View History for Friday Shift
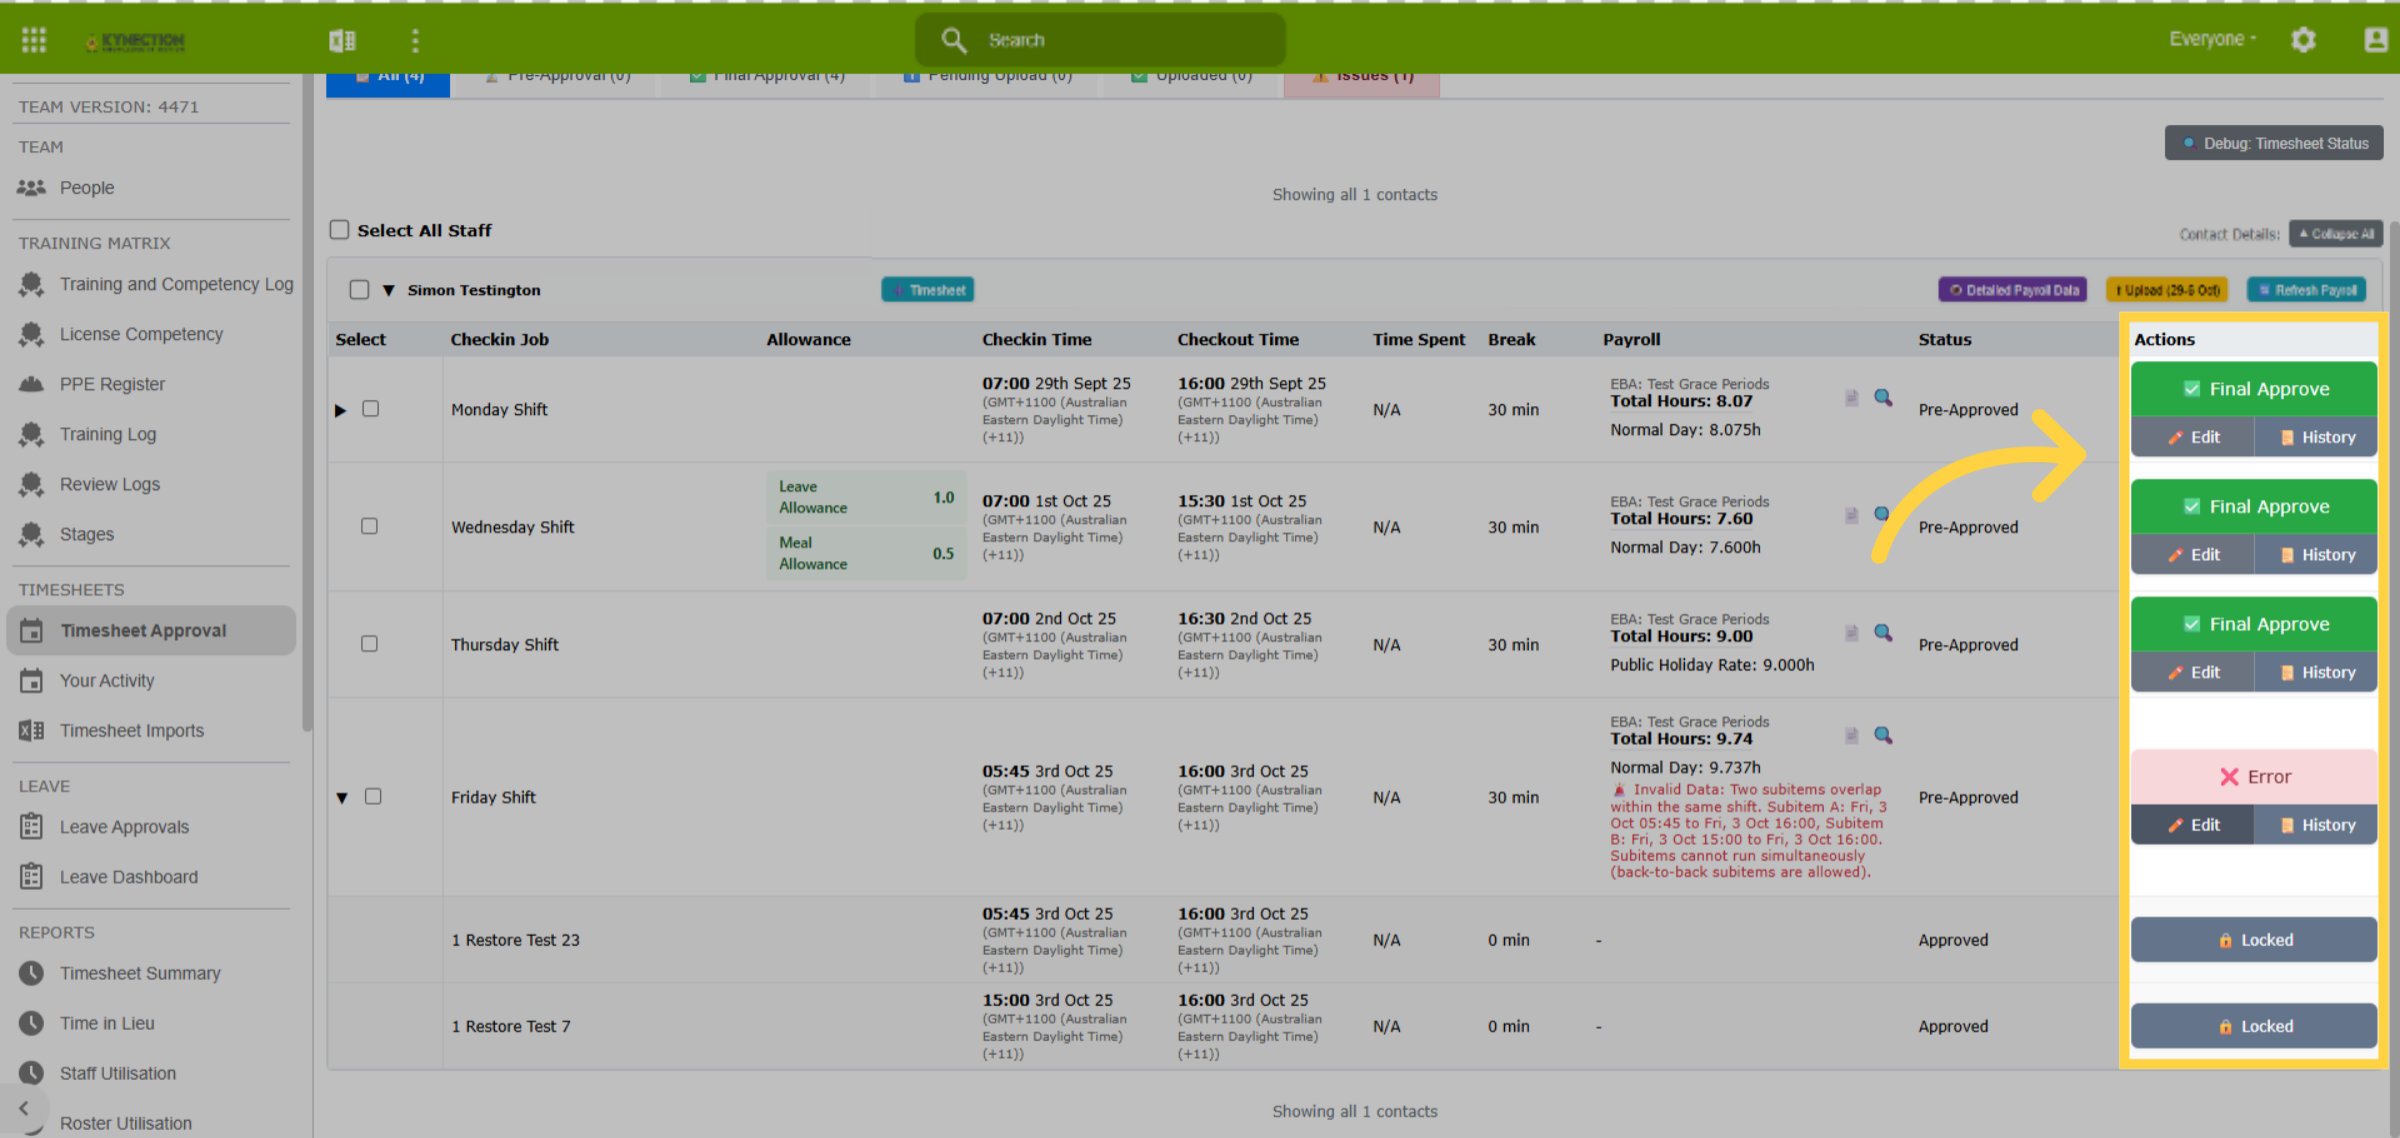The width and height of the screenshot is (2400, 1138). coord(2316,825)
